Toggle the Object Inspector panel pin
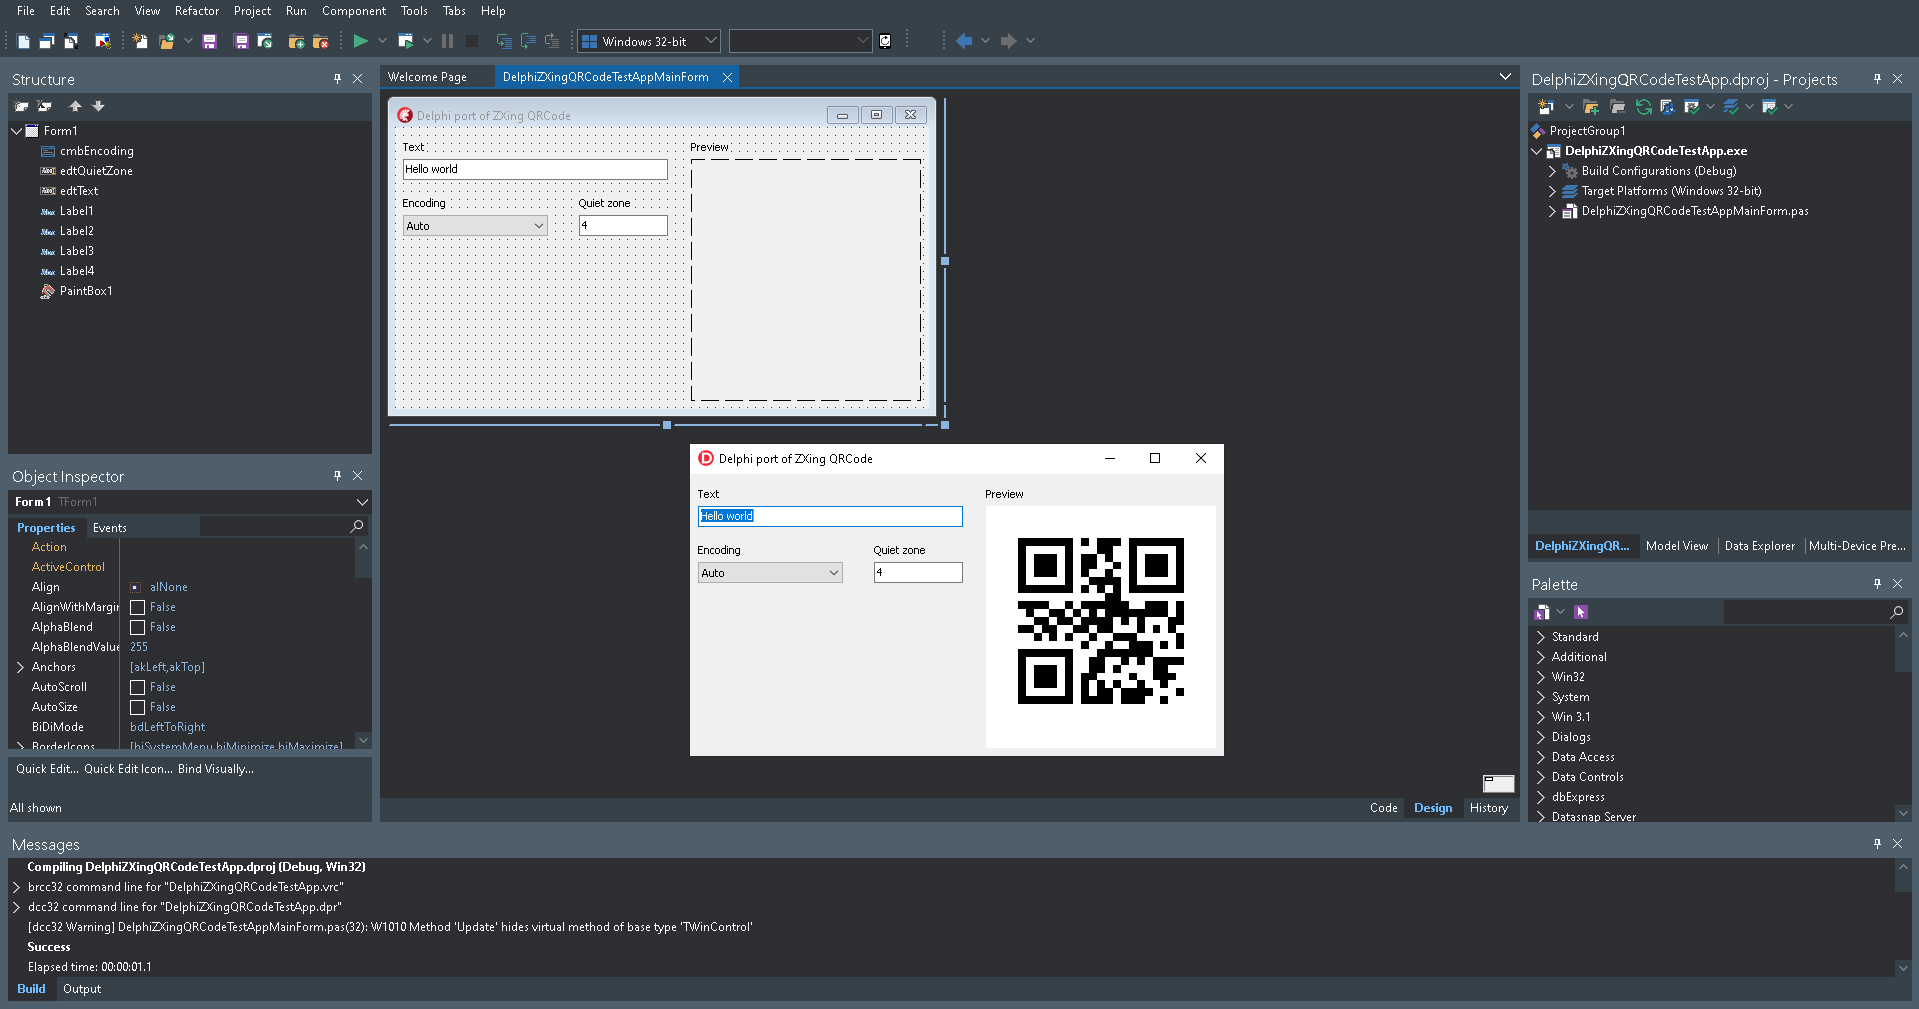This screenshot has height=1009, width=1919. pos(337,476)
